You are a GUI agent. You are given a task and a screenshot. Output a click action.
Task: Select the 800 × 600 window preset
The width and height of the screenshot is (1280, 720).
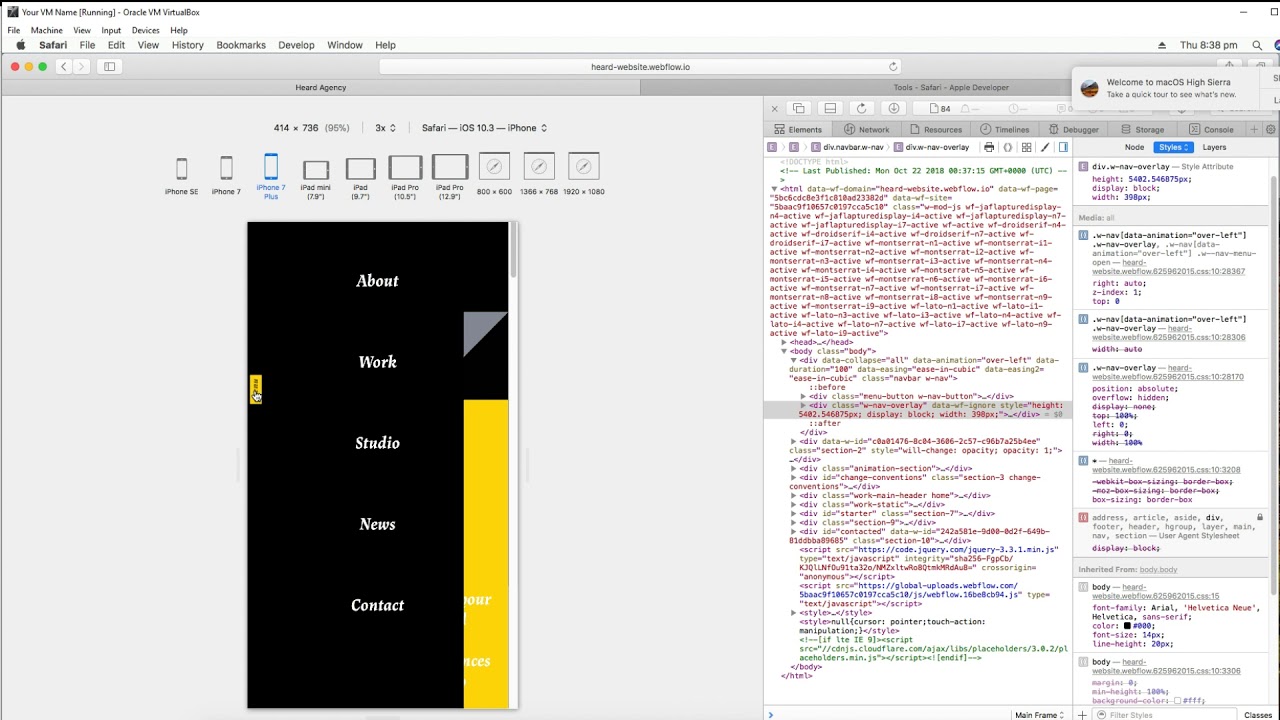point(494,174)
